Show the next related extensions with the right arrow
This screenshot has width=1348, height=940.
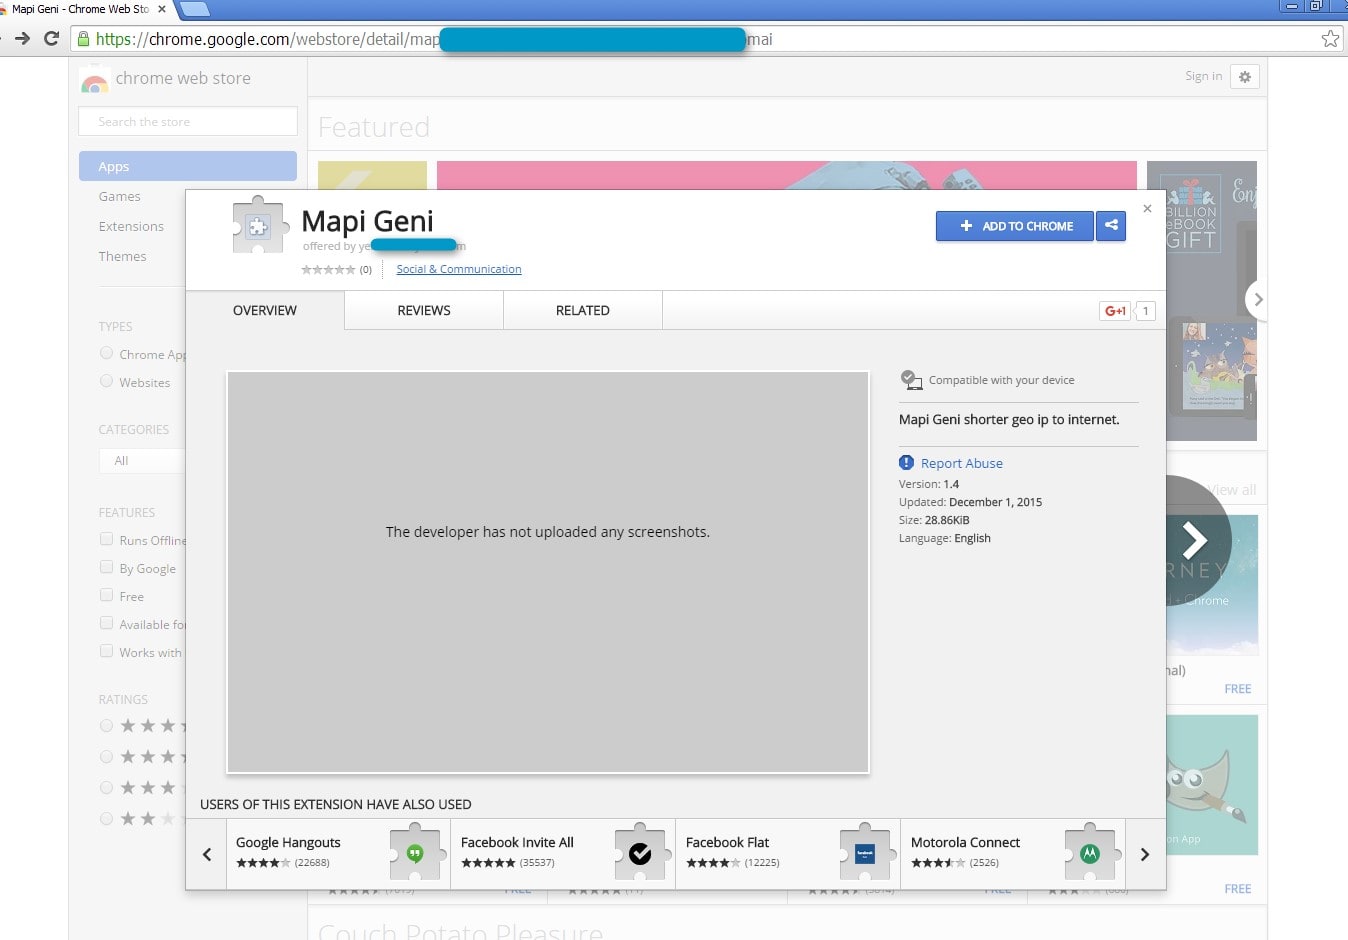click(x=1145, y=854)
